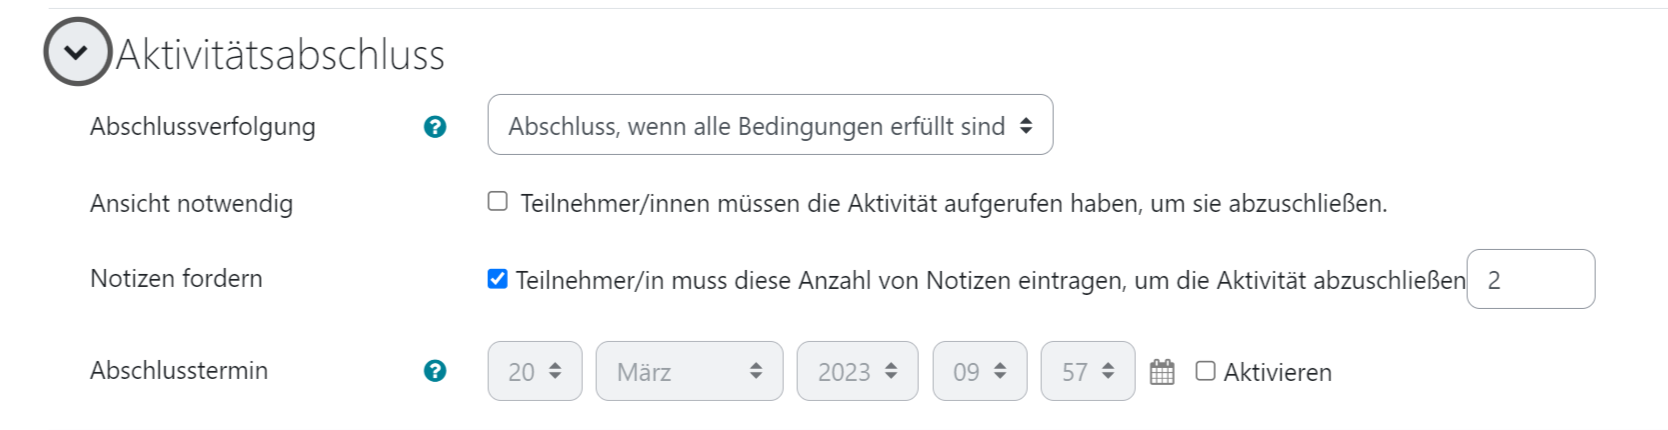Enable the 'Aktivieren' checkbox

tap(1206, 371)
